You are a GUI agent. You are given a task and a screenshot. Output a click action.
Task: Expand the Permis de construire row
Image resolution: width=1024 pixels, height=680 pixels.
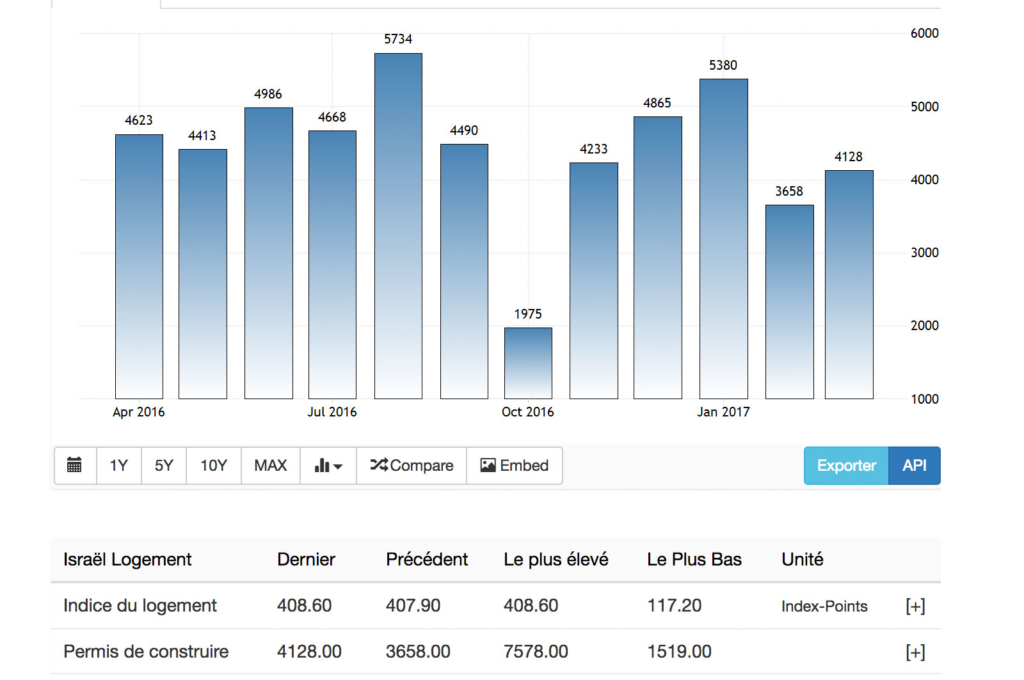(914, 652)
